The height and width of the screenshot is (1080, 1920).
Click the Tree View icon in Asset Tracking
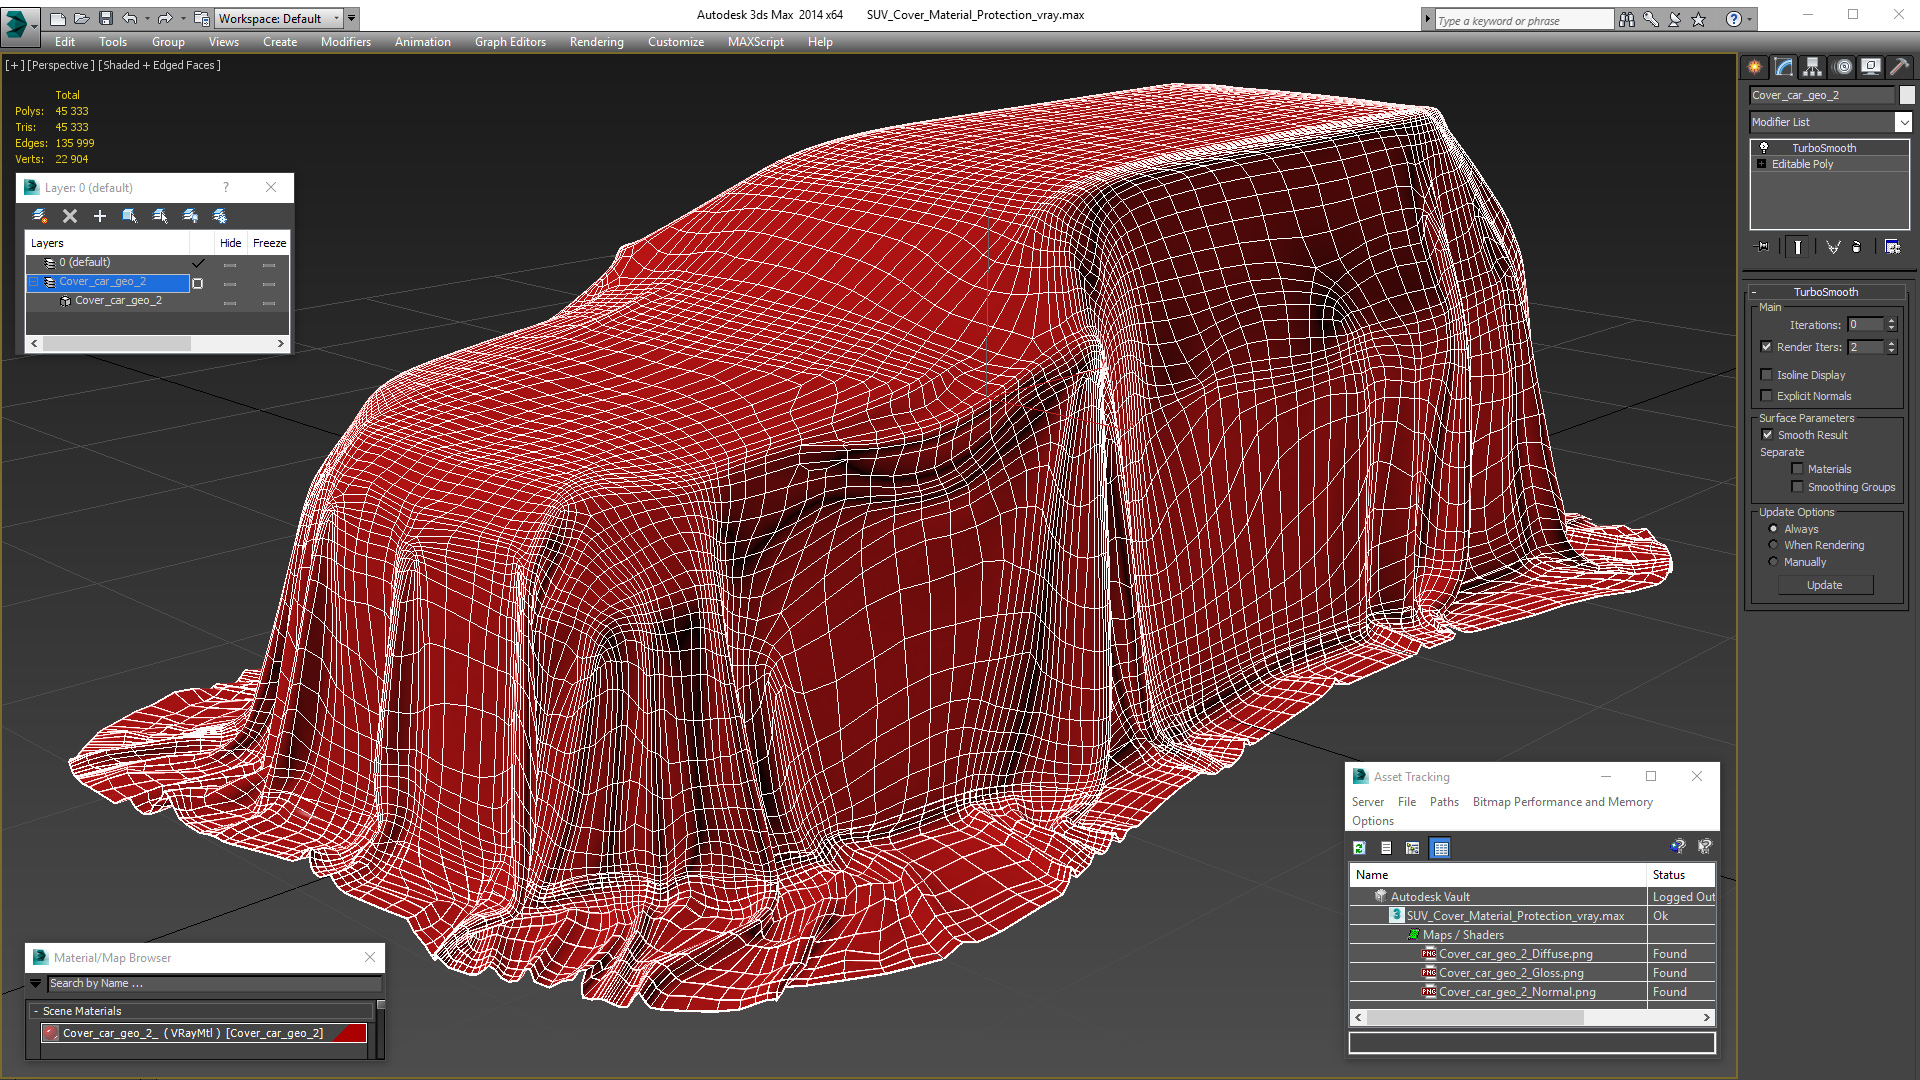(1412, 848)
